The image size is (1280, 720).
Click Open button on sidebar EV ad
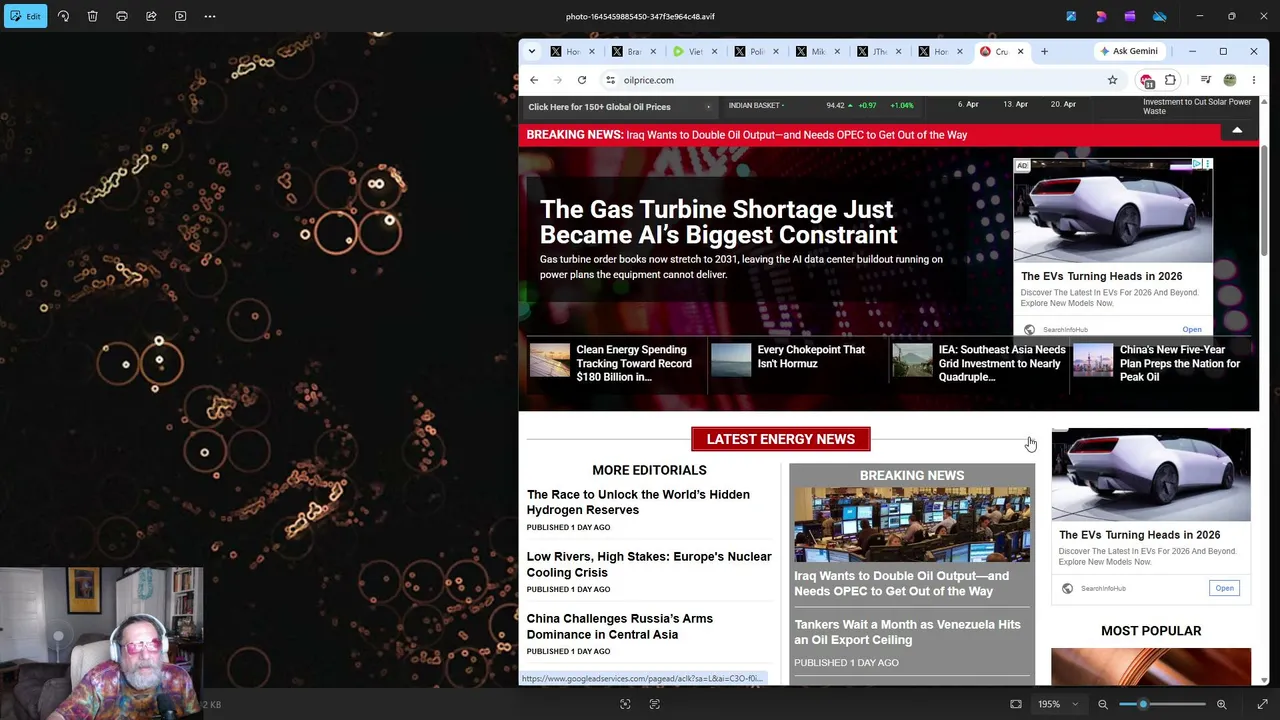(1224, 588)
